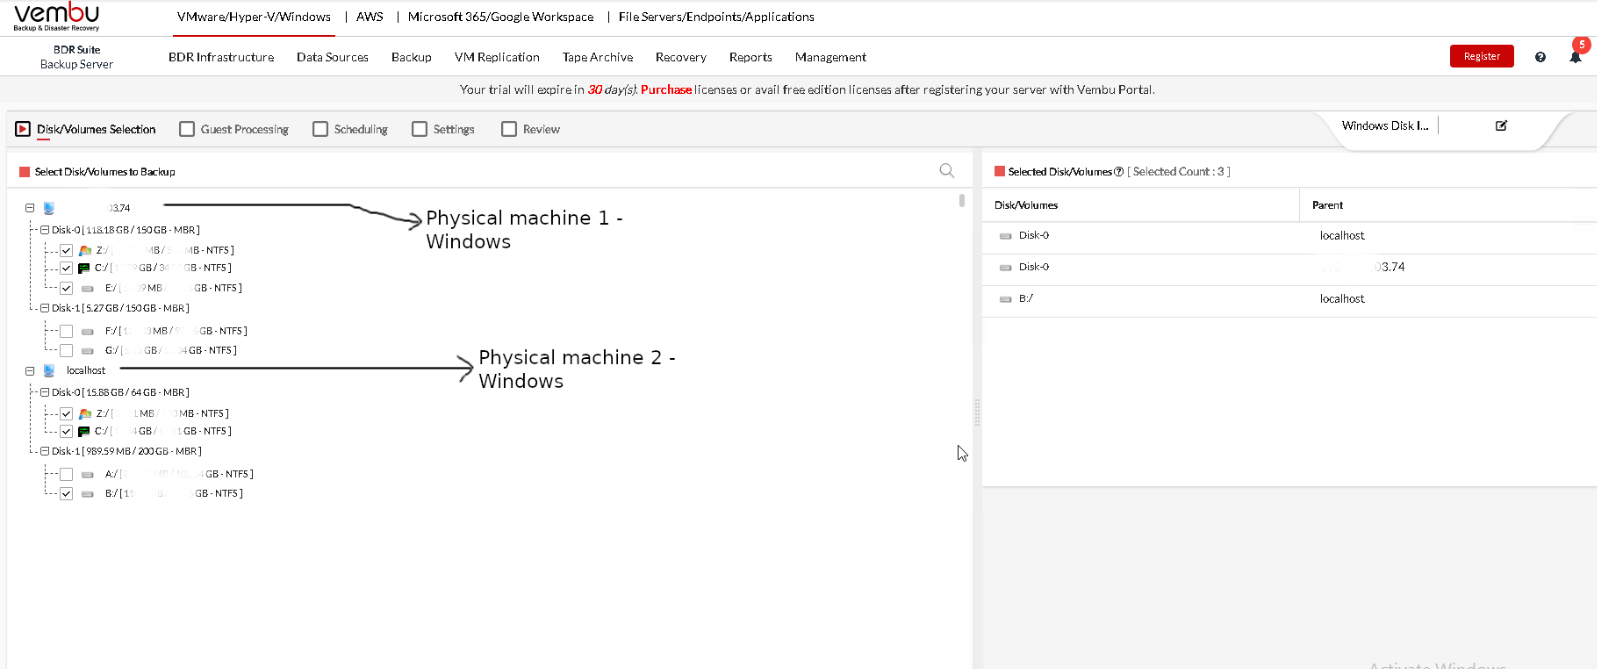
Task: Uncheck the B:/ volume checkbox
Action: click(66, 494)
